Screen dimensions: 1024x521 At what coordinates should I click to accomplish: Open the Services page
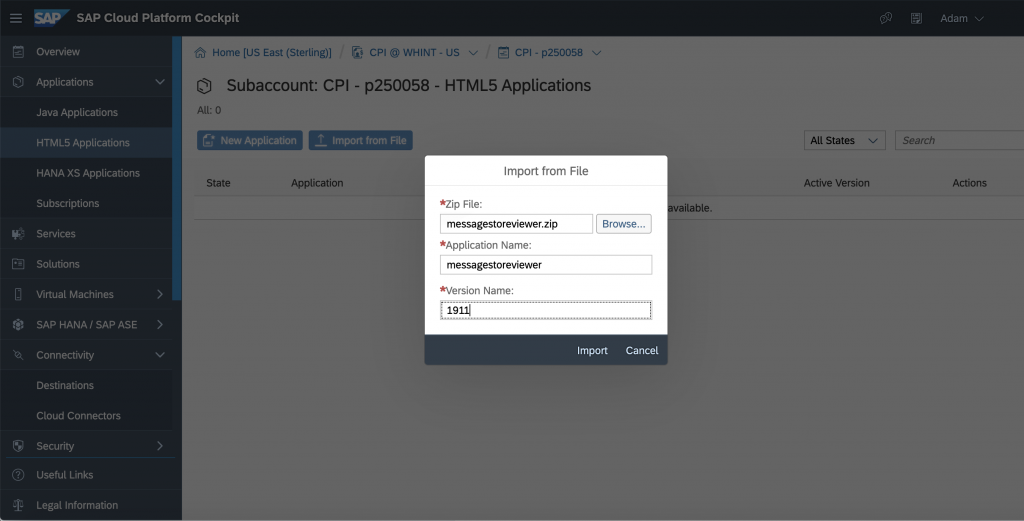pos(56,234)
